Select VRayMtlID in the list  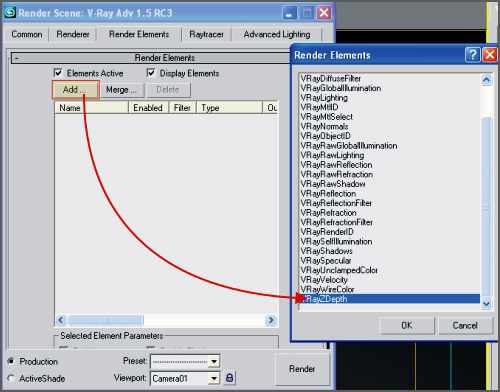pos(389,107)
